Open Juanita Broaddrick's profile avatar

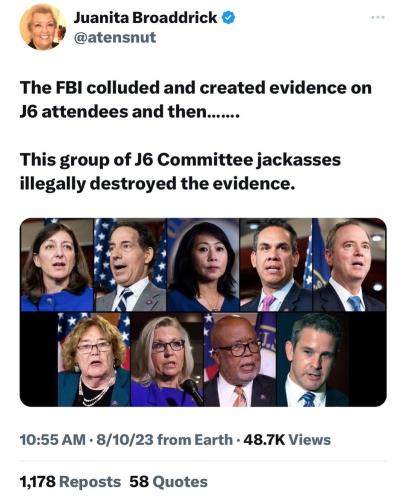[43, 27]
